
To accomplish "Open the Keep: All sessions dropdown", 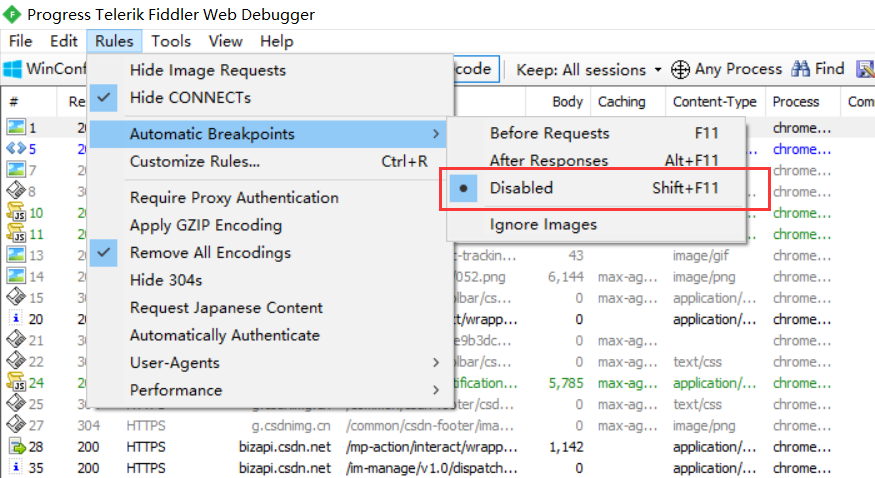I will [x=589, y=70].
